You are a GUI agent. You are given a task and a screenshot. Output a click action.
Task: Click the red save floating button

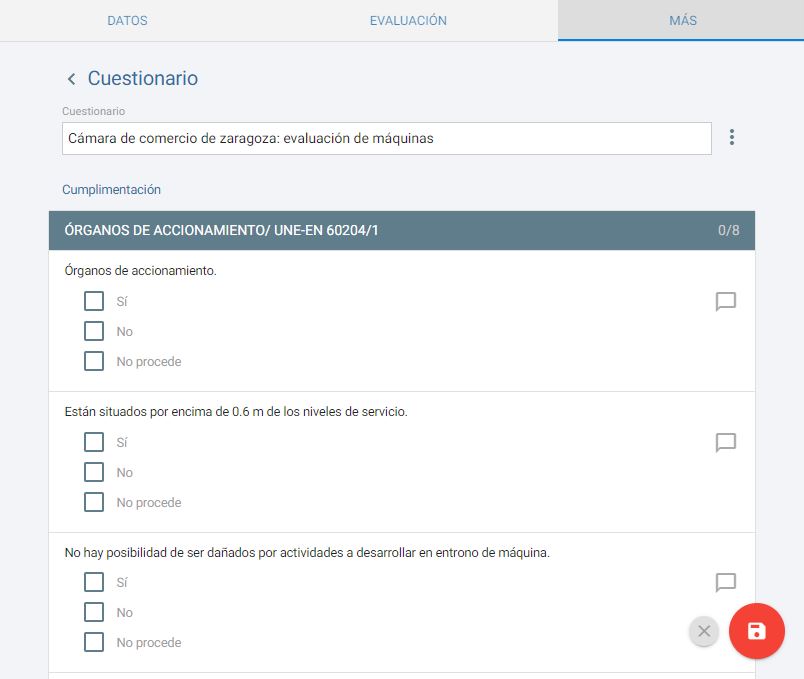(757, 631)
